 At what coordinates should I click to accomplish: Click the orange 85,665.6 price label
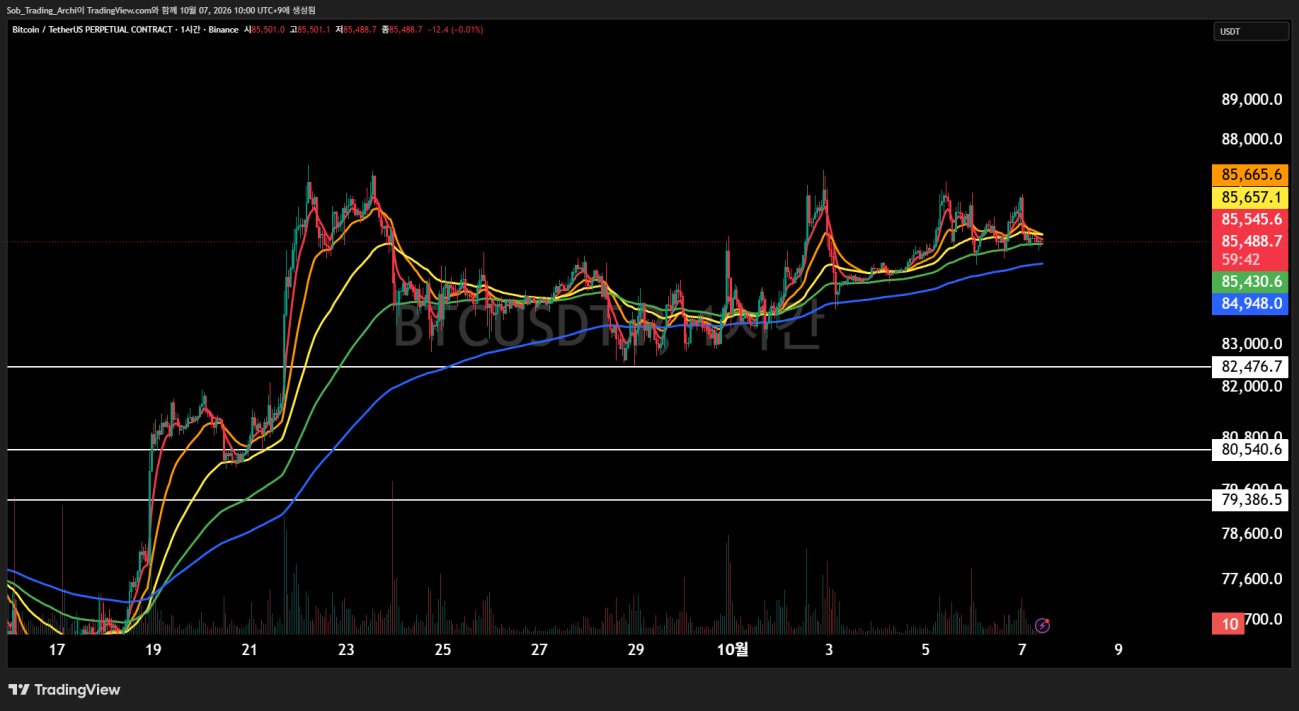(x=1251, y=174)
